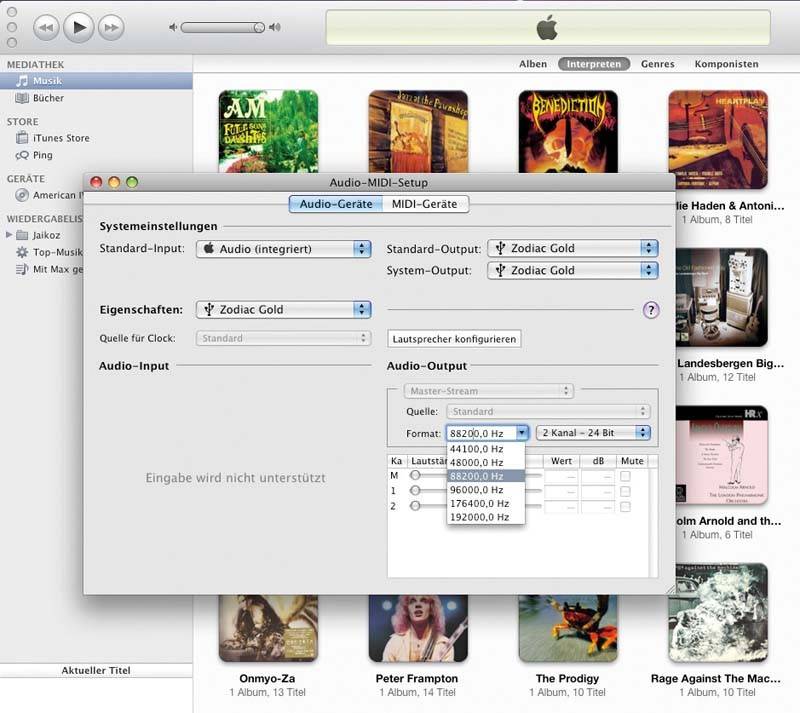Click the rewind previous track button
The image size is (800, 713).
(46, 27)
